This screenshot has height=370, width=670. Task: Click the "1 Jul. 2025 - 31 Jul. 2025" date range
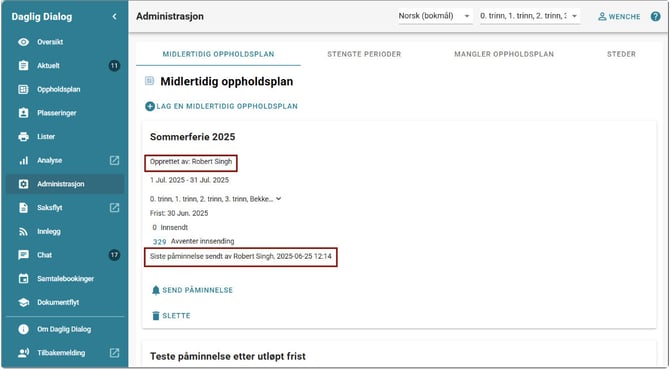click(x=189, y=180)
